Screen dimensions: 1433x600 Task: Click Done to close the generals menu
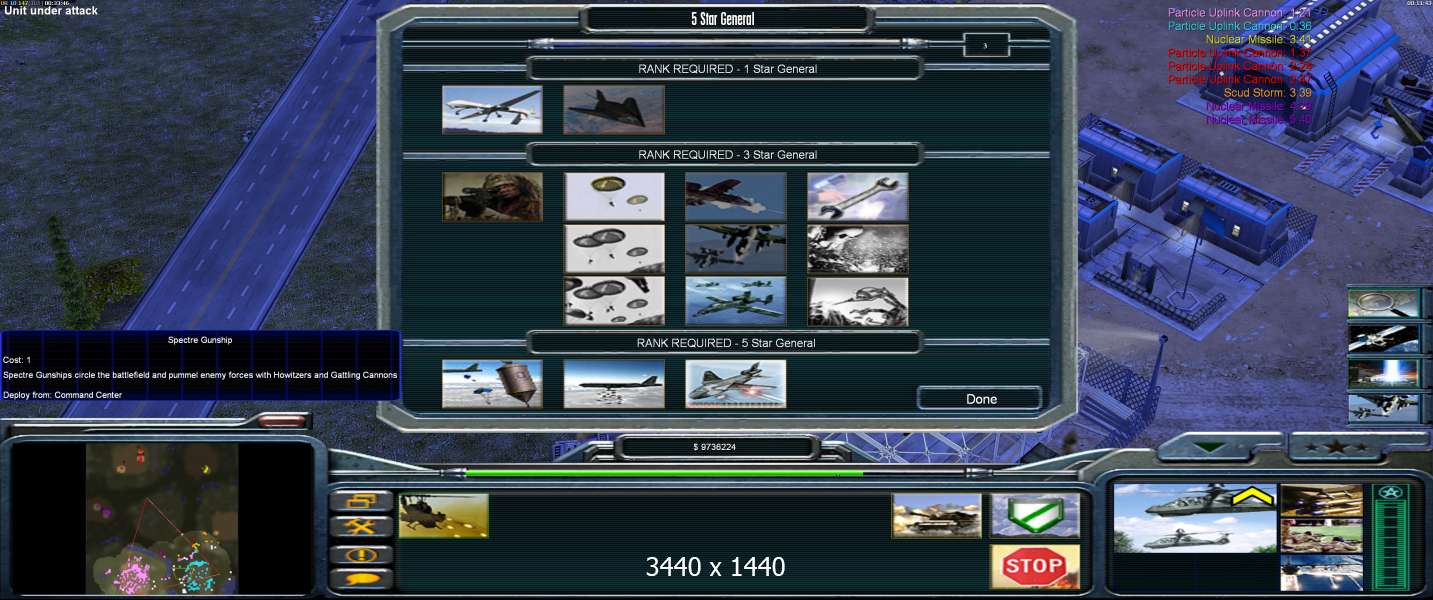980,399
